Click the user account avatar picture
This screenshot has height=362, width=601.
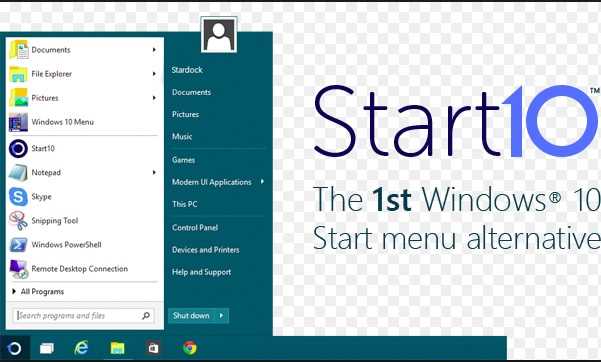tap(219, 35)
